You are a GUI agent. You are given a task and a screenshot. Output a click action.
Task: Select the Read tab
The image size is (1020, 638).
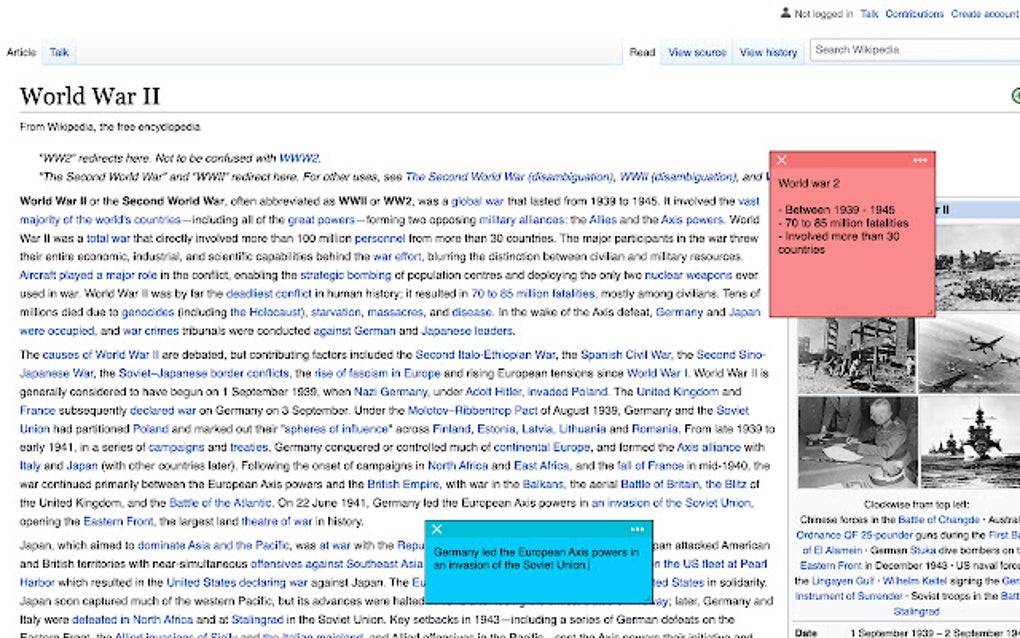tap(642, 52)
